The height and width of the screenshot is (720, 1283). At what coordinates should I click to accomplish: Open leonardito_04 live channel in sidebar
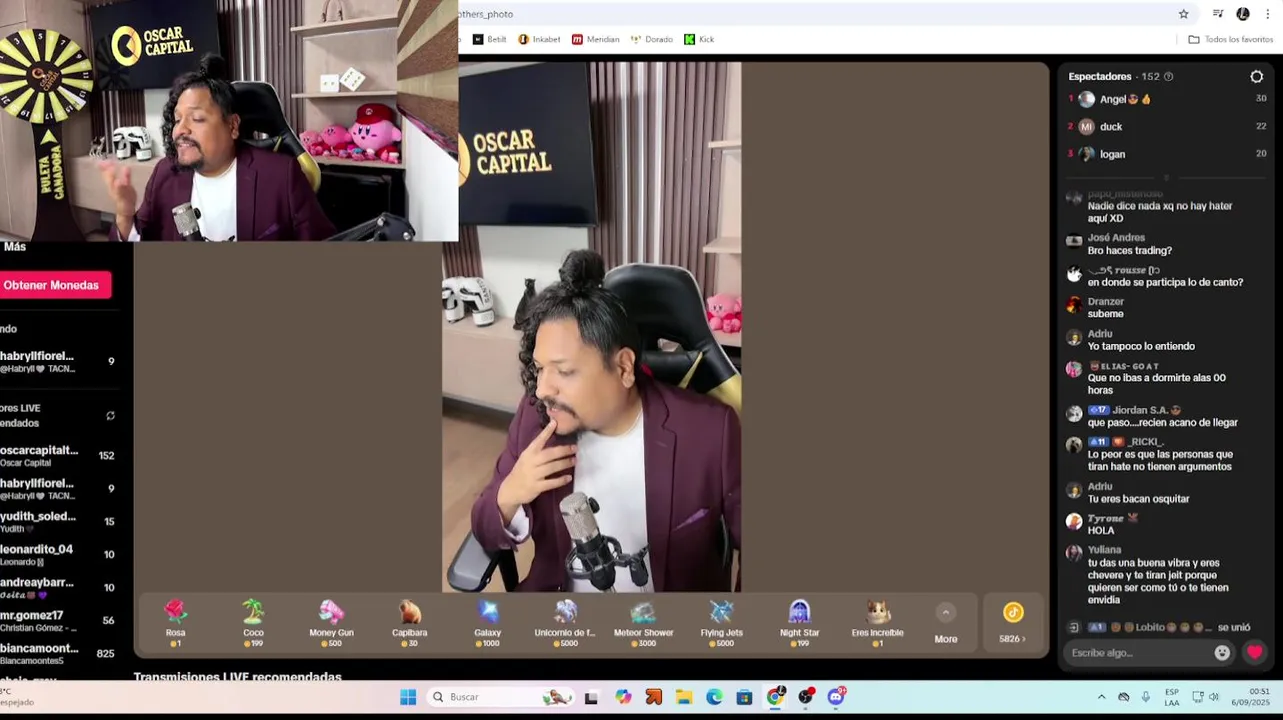[x=60, y=555]
